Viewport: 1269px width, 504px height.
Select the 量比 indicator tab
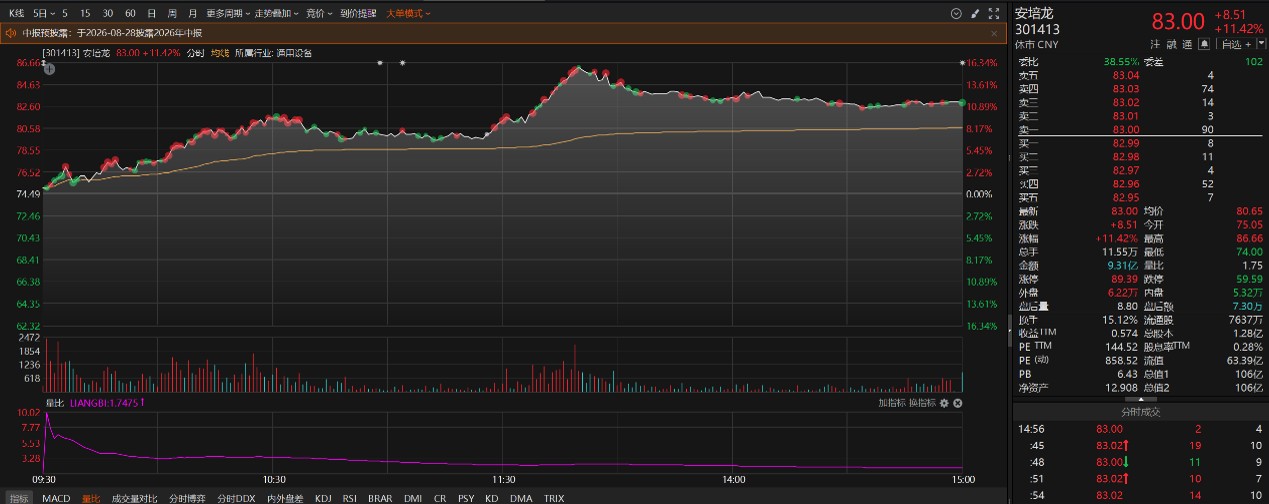coord(91,497)
